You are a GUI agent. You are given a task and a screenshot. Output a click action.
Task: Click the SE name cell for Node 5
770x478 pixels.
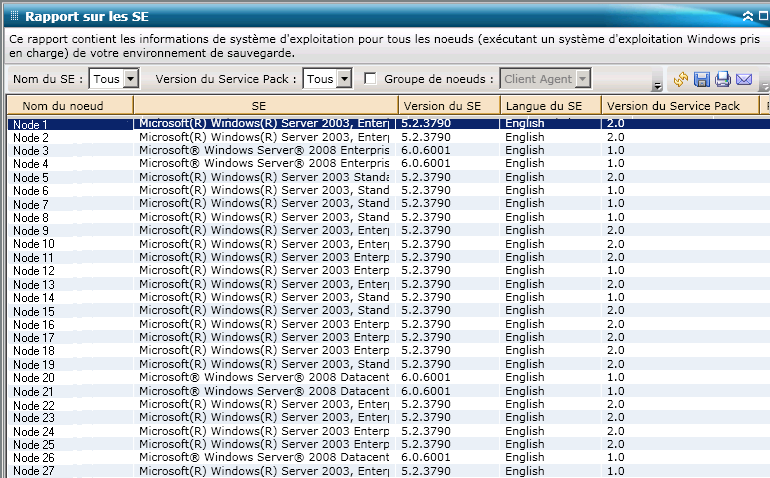(x=264, y=177)
